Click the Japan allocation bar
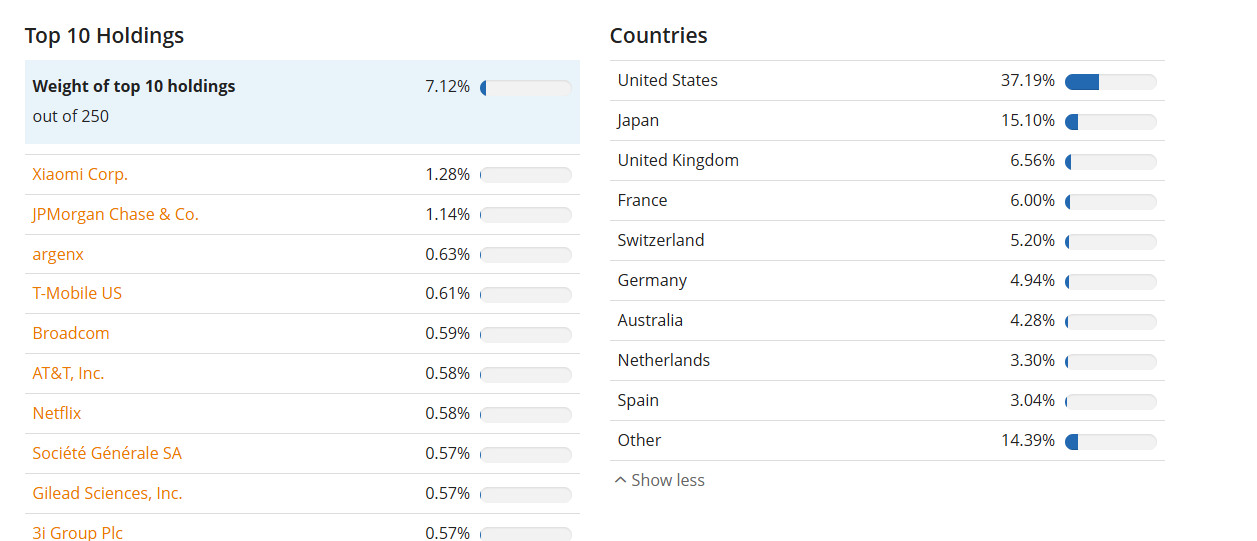The width and height of the screenshot is (1257, 541). coord(1111,122)
